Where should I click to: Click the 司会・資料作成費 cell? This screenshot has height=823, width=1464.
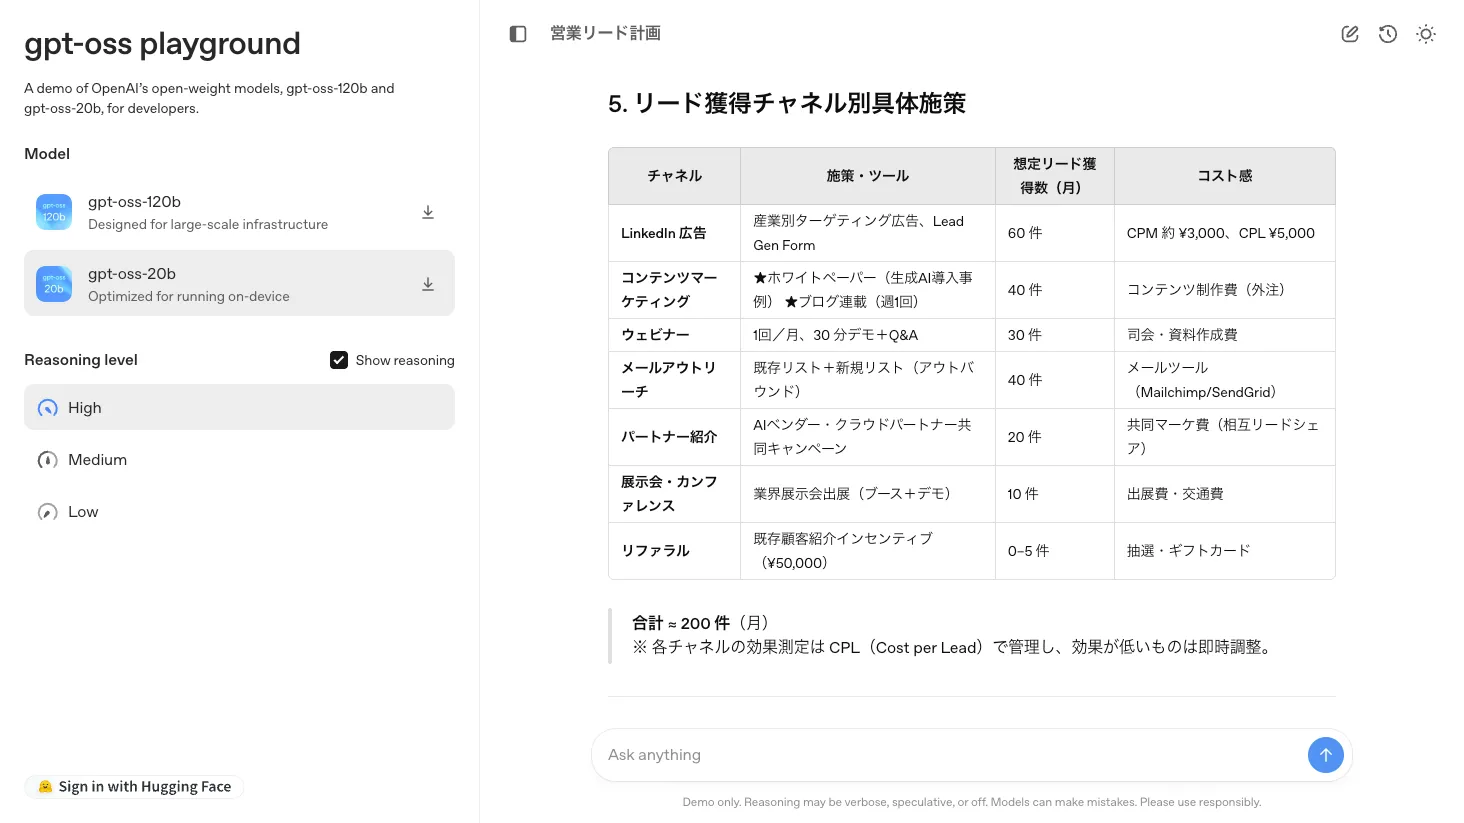click(1225, 335)
